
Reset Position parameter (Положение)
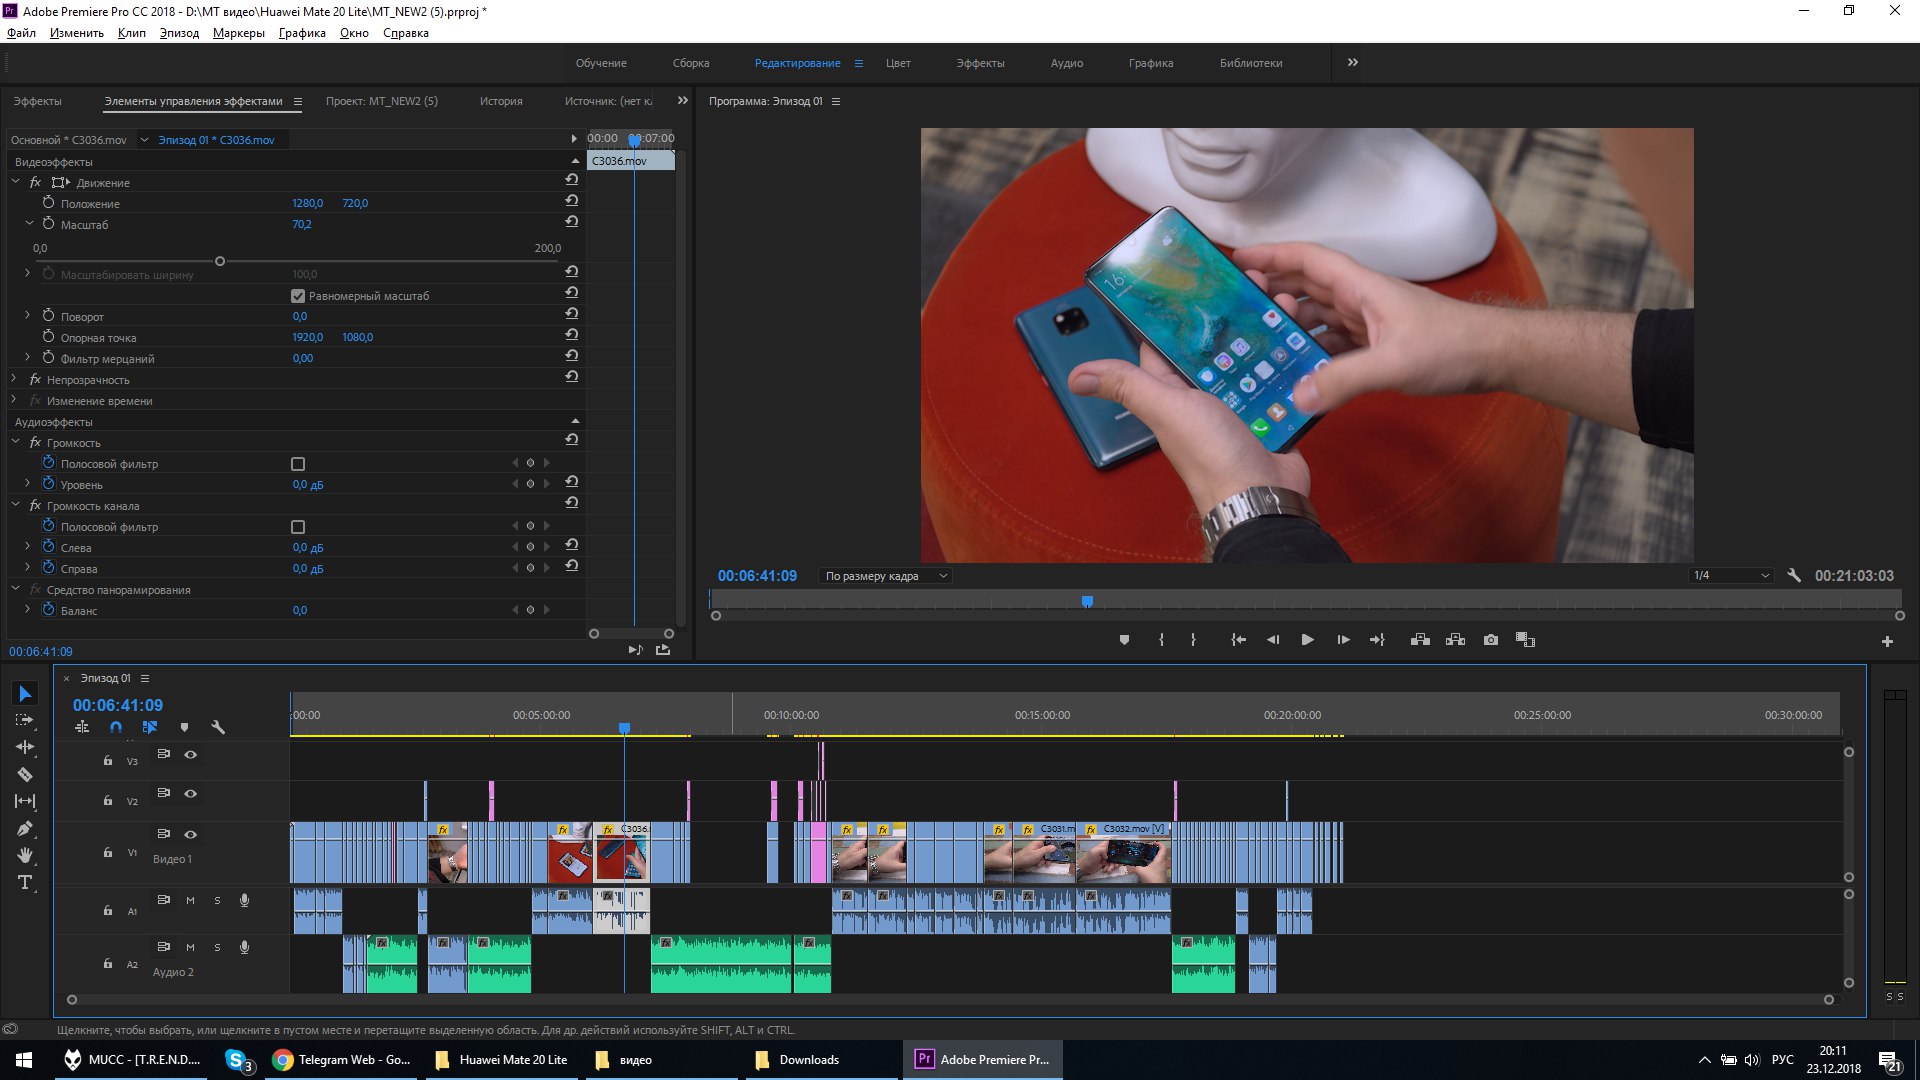(572, 201)
